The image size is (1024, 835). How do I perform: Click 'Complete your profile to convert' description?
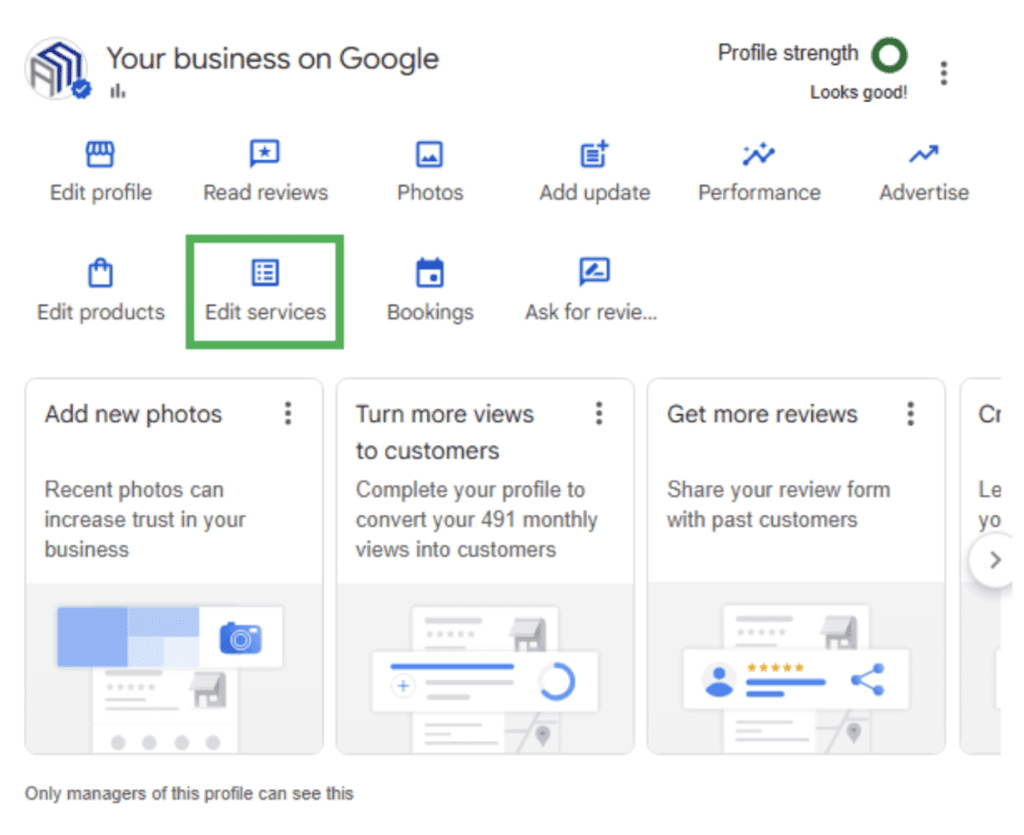(477, 520)
